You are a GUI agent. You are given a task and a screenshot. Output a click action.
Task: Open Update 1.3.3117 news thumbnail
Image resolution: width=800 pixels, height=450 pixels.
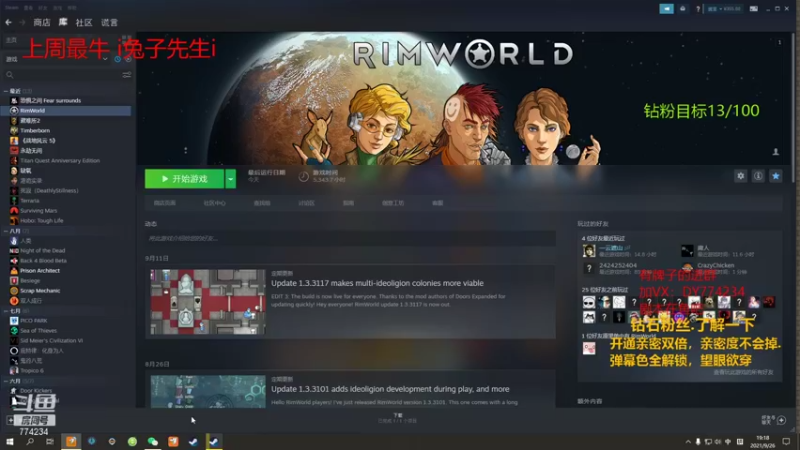[x=208, y=302]
